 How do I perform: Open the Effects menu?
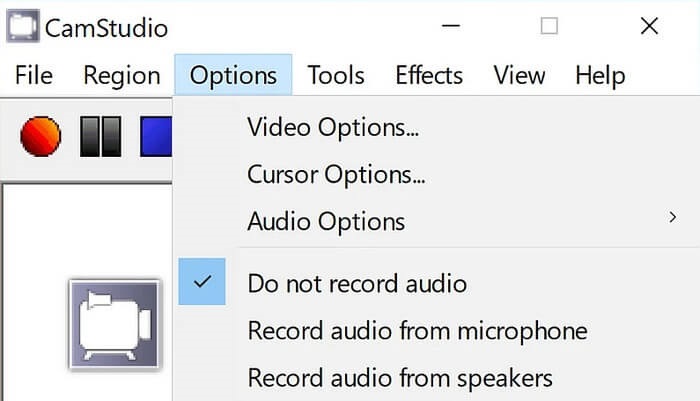[429, 75]
